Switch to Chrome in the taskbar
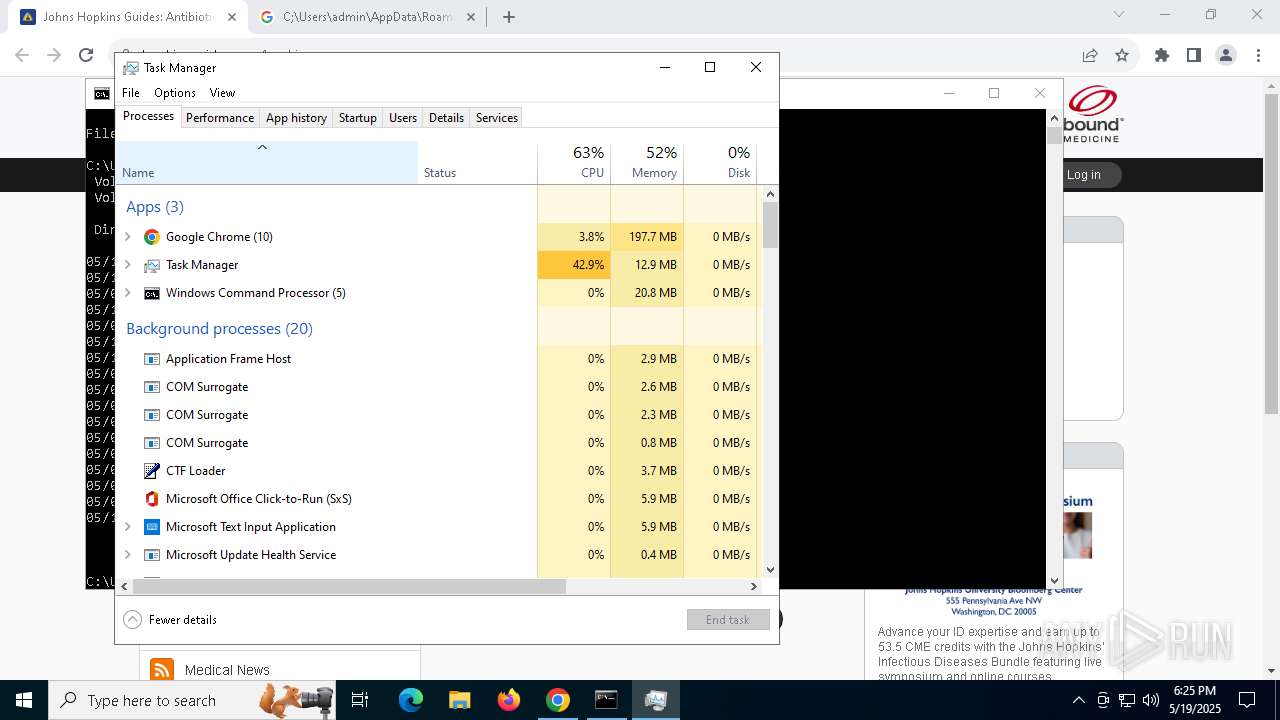This screenshot has height=720, width=1280. (x=558, y=700)
